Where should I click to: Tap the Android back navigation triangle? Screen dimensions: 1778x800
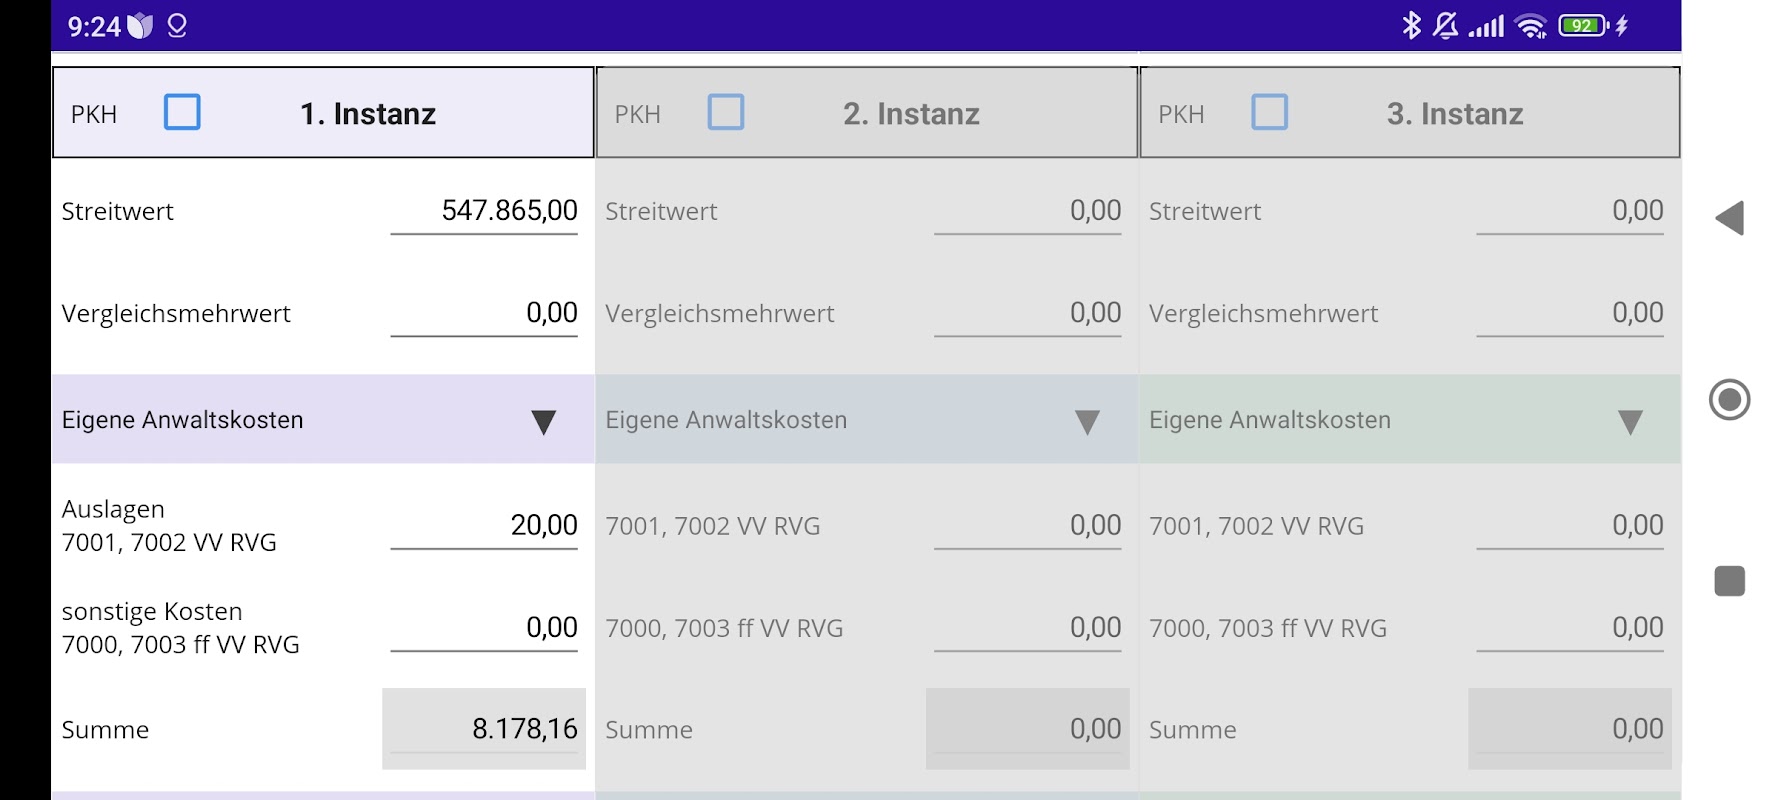tap(1729, 218)
